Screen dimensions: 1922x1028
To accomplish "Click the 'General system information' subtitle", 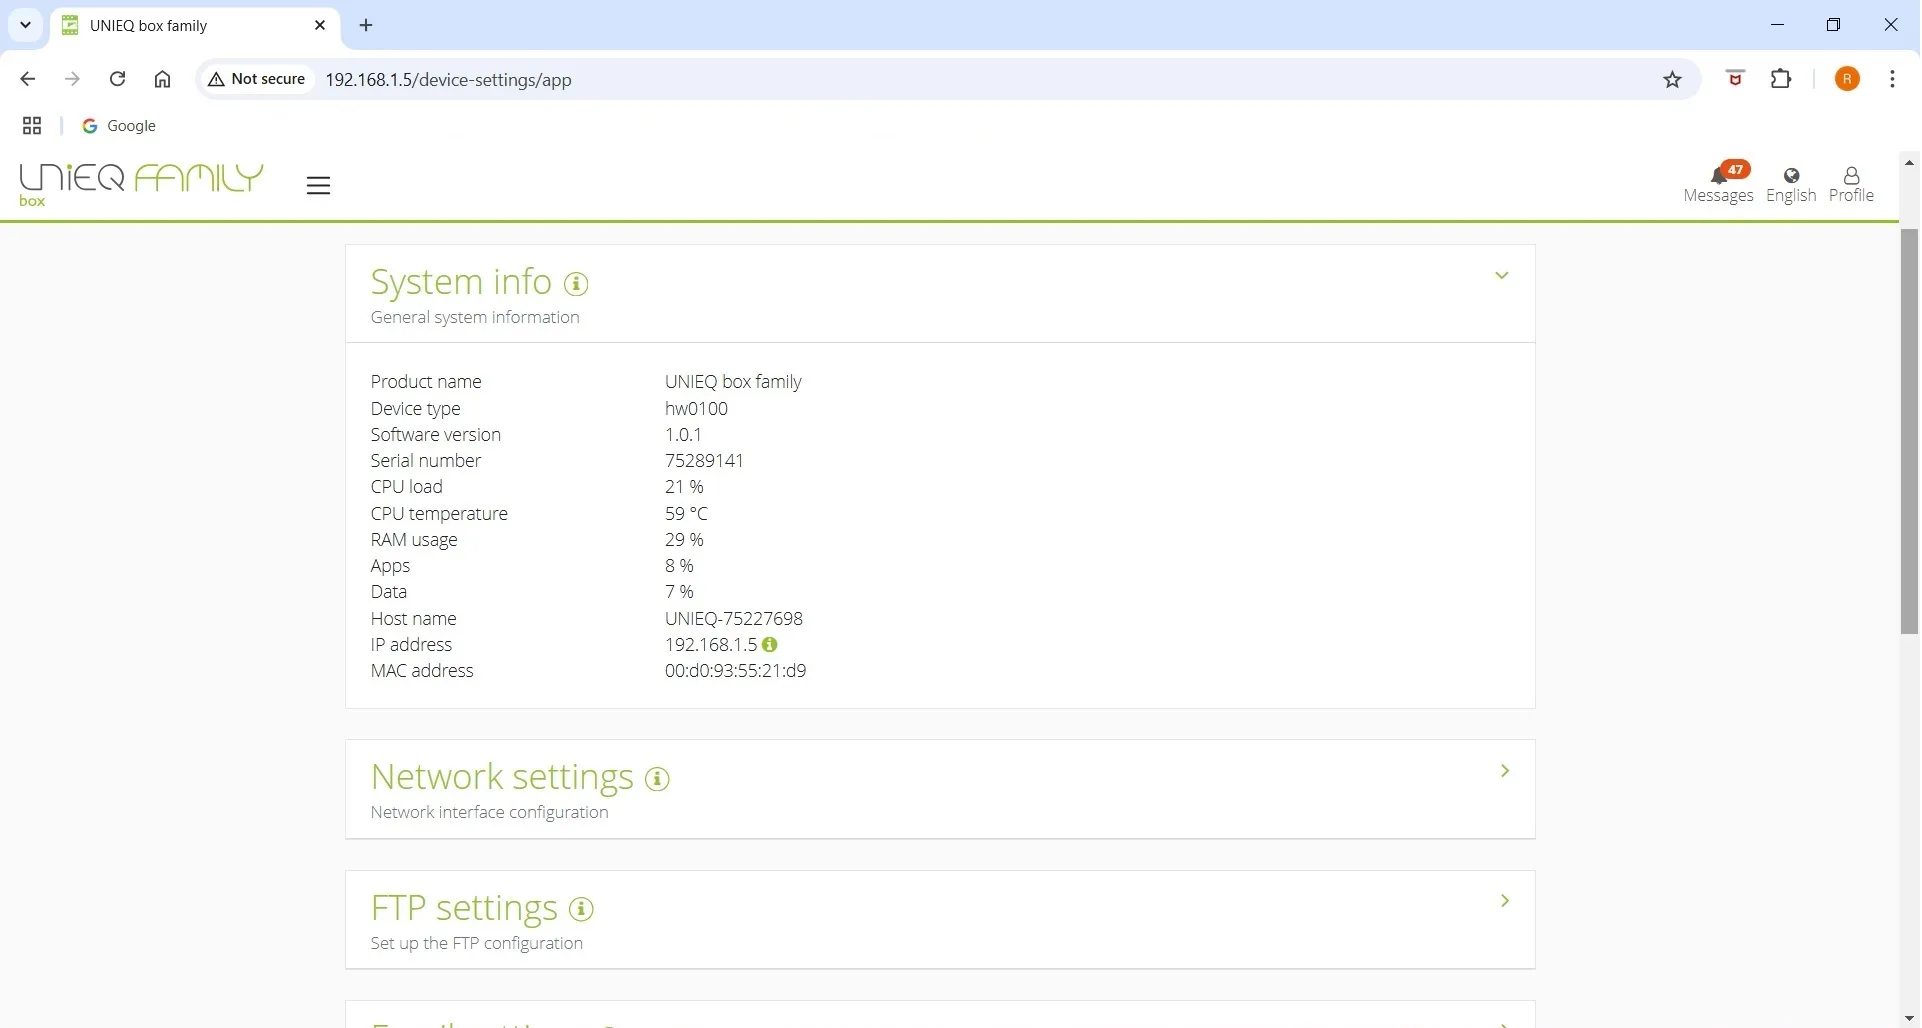I will (476, 318).
